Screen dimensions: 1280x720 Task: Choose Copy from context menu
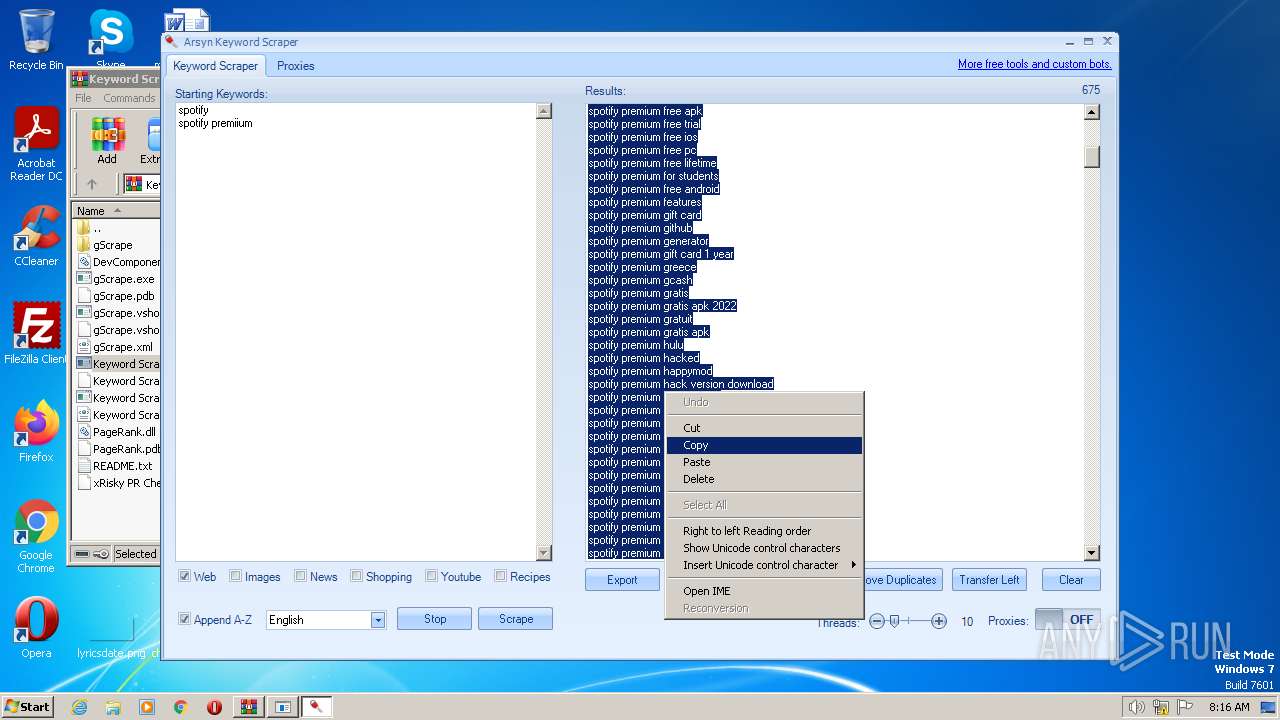(765, 445)
